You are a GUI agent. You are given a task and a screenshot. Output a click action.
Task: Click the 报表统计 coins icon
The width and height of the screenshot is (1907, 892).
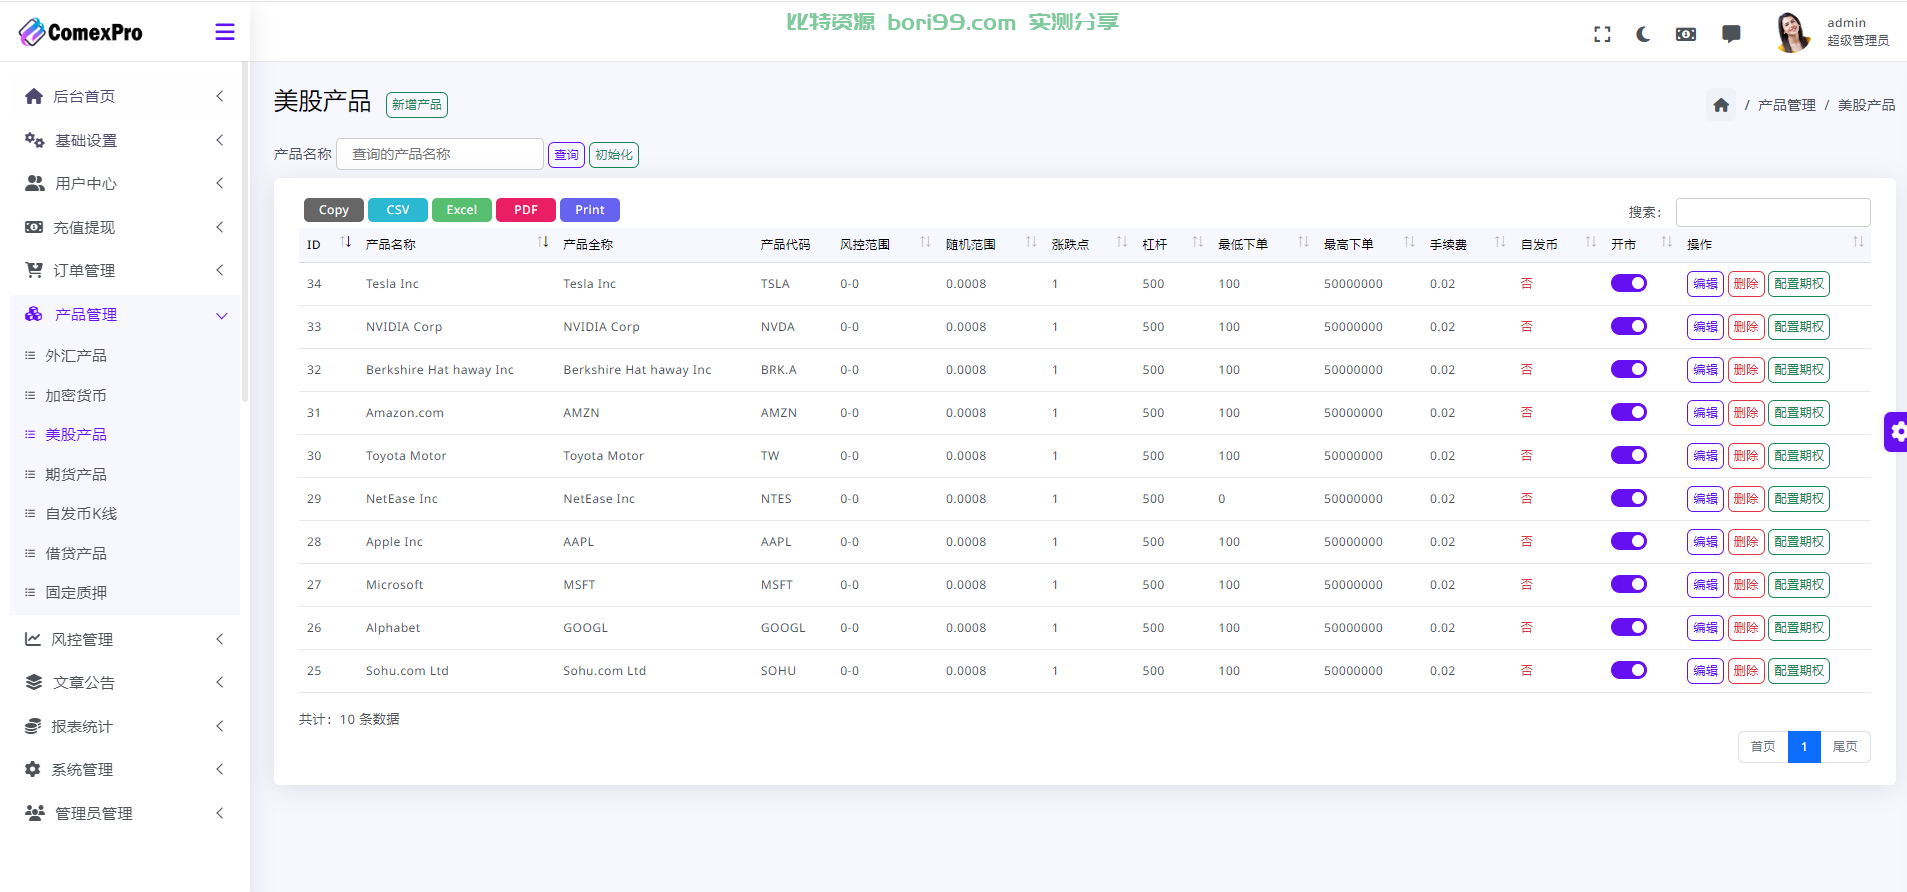click(33, 726)
